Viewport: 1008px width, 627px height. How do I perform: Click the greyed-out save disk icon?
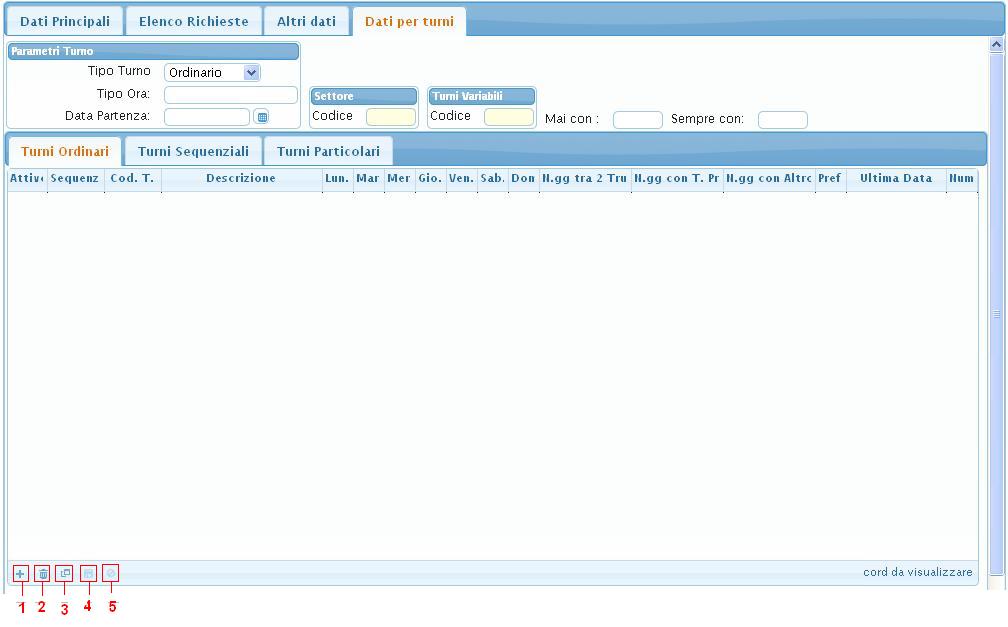[88, 573]
